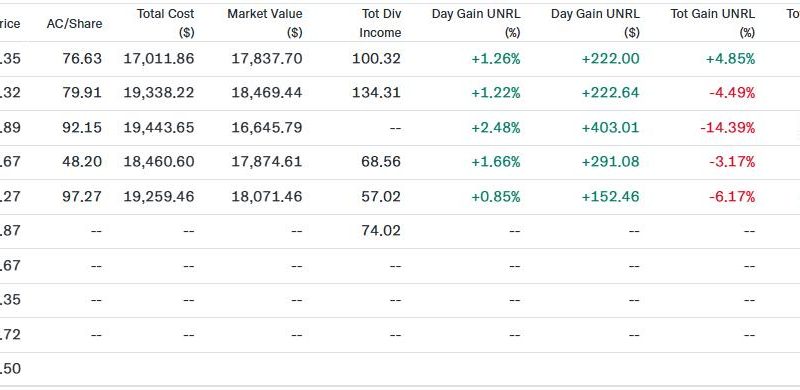Image resolution: width=800 pixels, height=390 pixels.
Task: Sort by Day Gain UNRL (%) column header
Action: pos(476,23)
